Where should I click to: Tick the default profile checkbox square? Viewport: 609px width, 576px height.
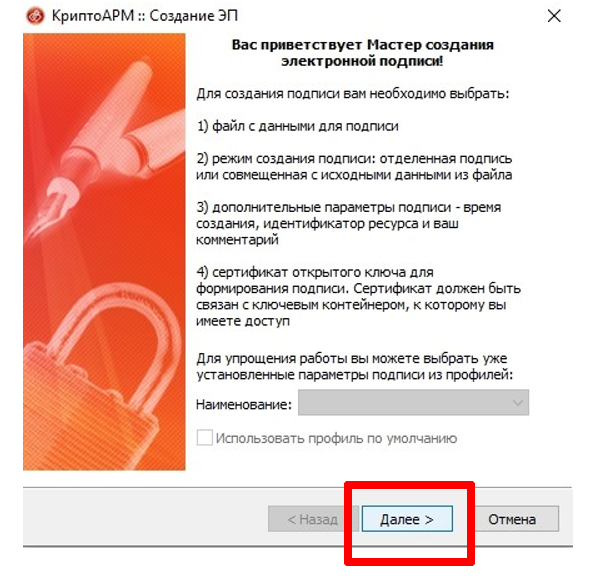tap(205, 437)
